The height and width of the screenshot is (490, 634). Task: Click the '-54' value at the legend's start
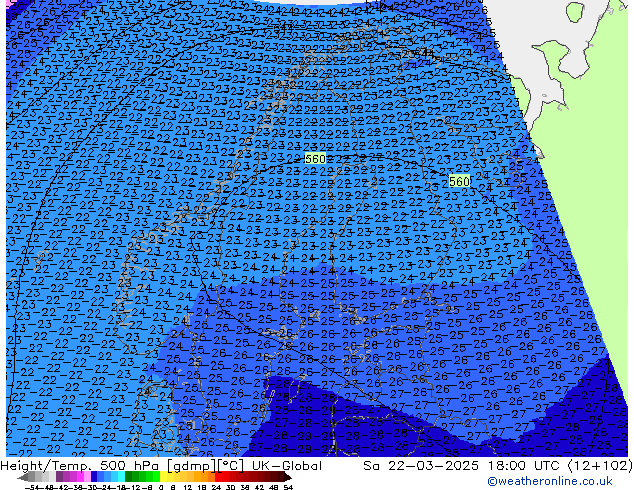32,488
